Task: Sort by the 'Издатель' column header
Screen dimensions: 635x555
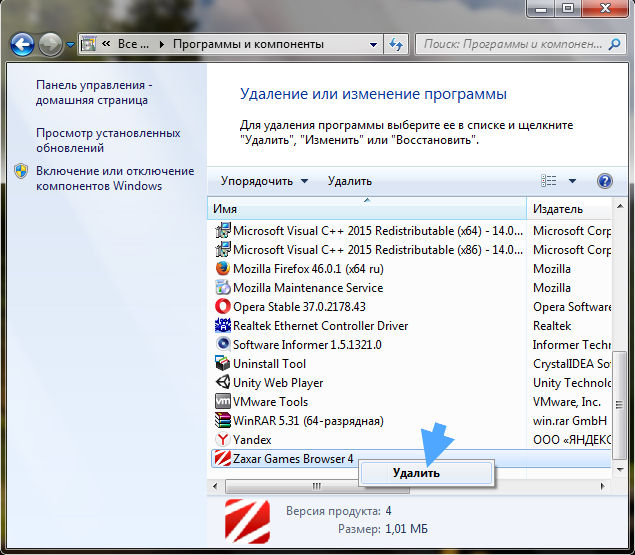Action: click(x=569, y=209)
